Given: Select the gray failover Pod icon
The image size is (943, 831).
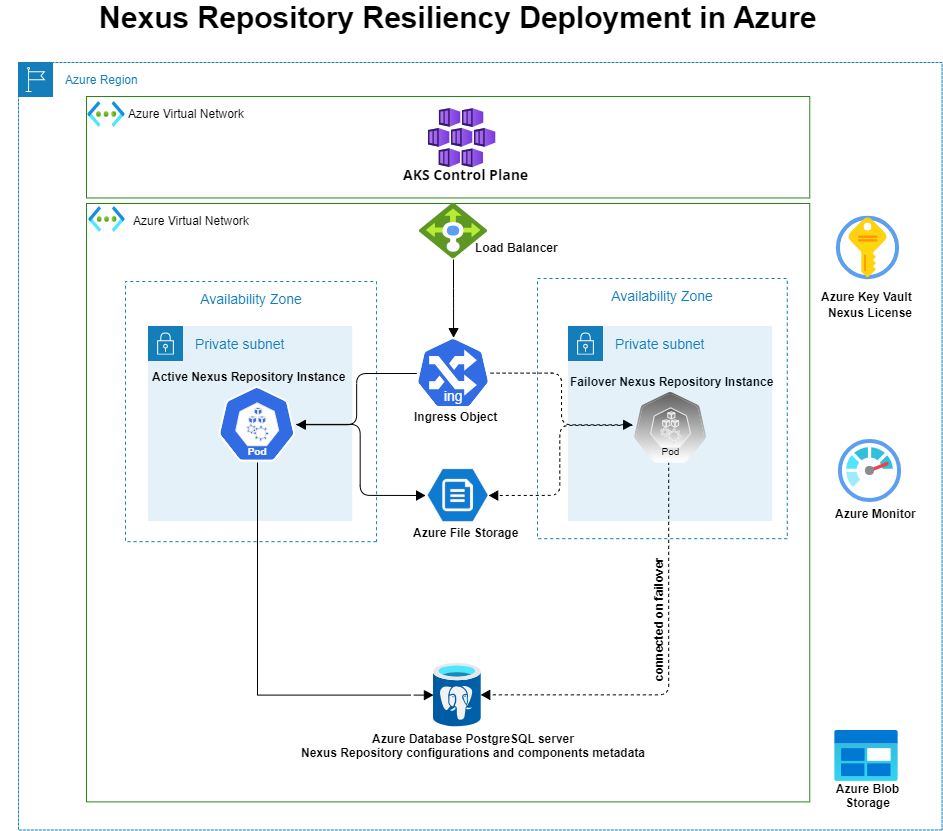Looking at the screenshot, I should 670,427.
